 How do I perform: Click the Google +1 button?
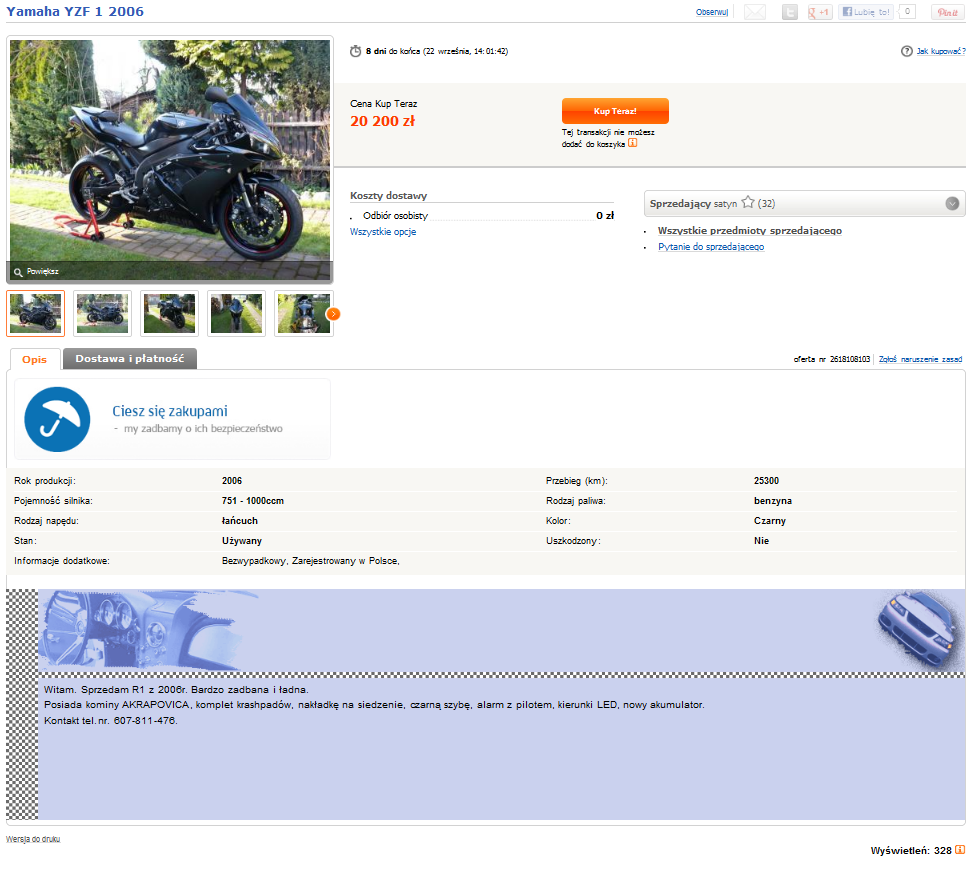coord(820,12)
